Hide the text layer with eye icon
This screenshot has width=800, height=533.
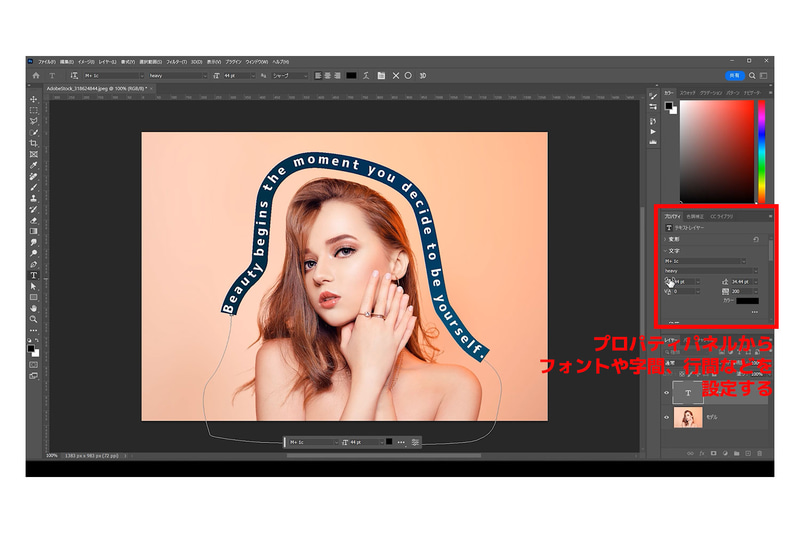tap(666, 393)
